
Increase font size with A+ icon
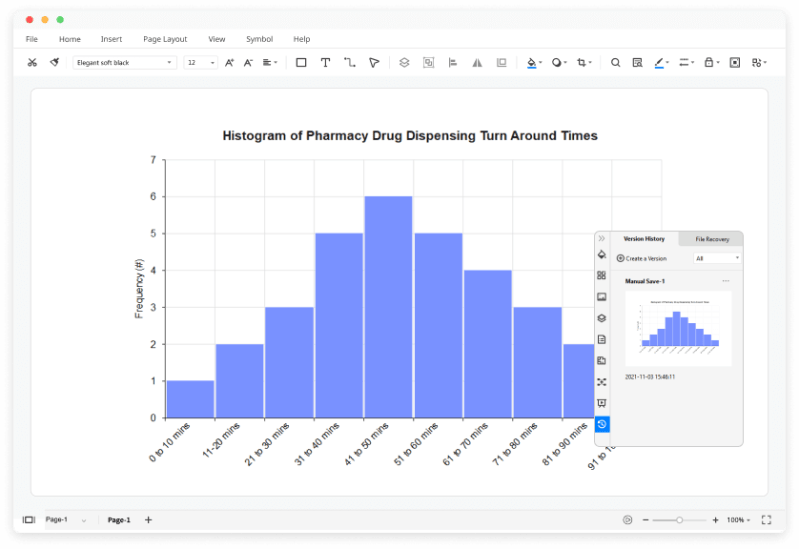pos(229,62)
